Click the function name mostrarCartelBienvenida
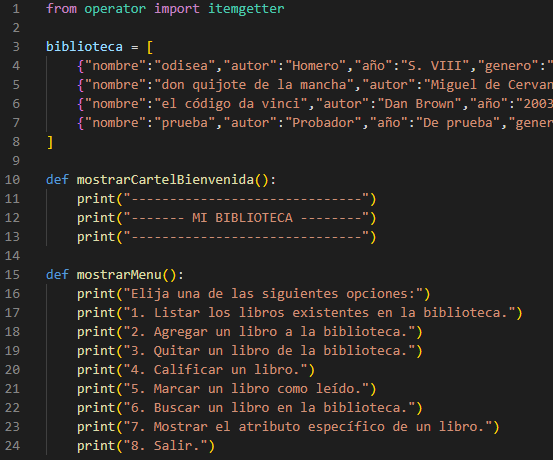553x460 pixels. [x=165, y=180]
